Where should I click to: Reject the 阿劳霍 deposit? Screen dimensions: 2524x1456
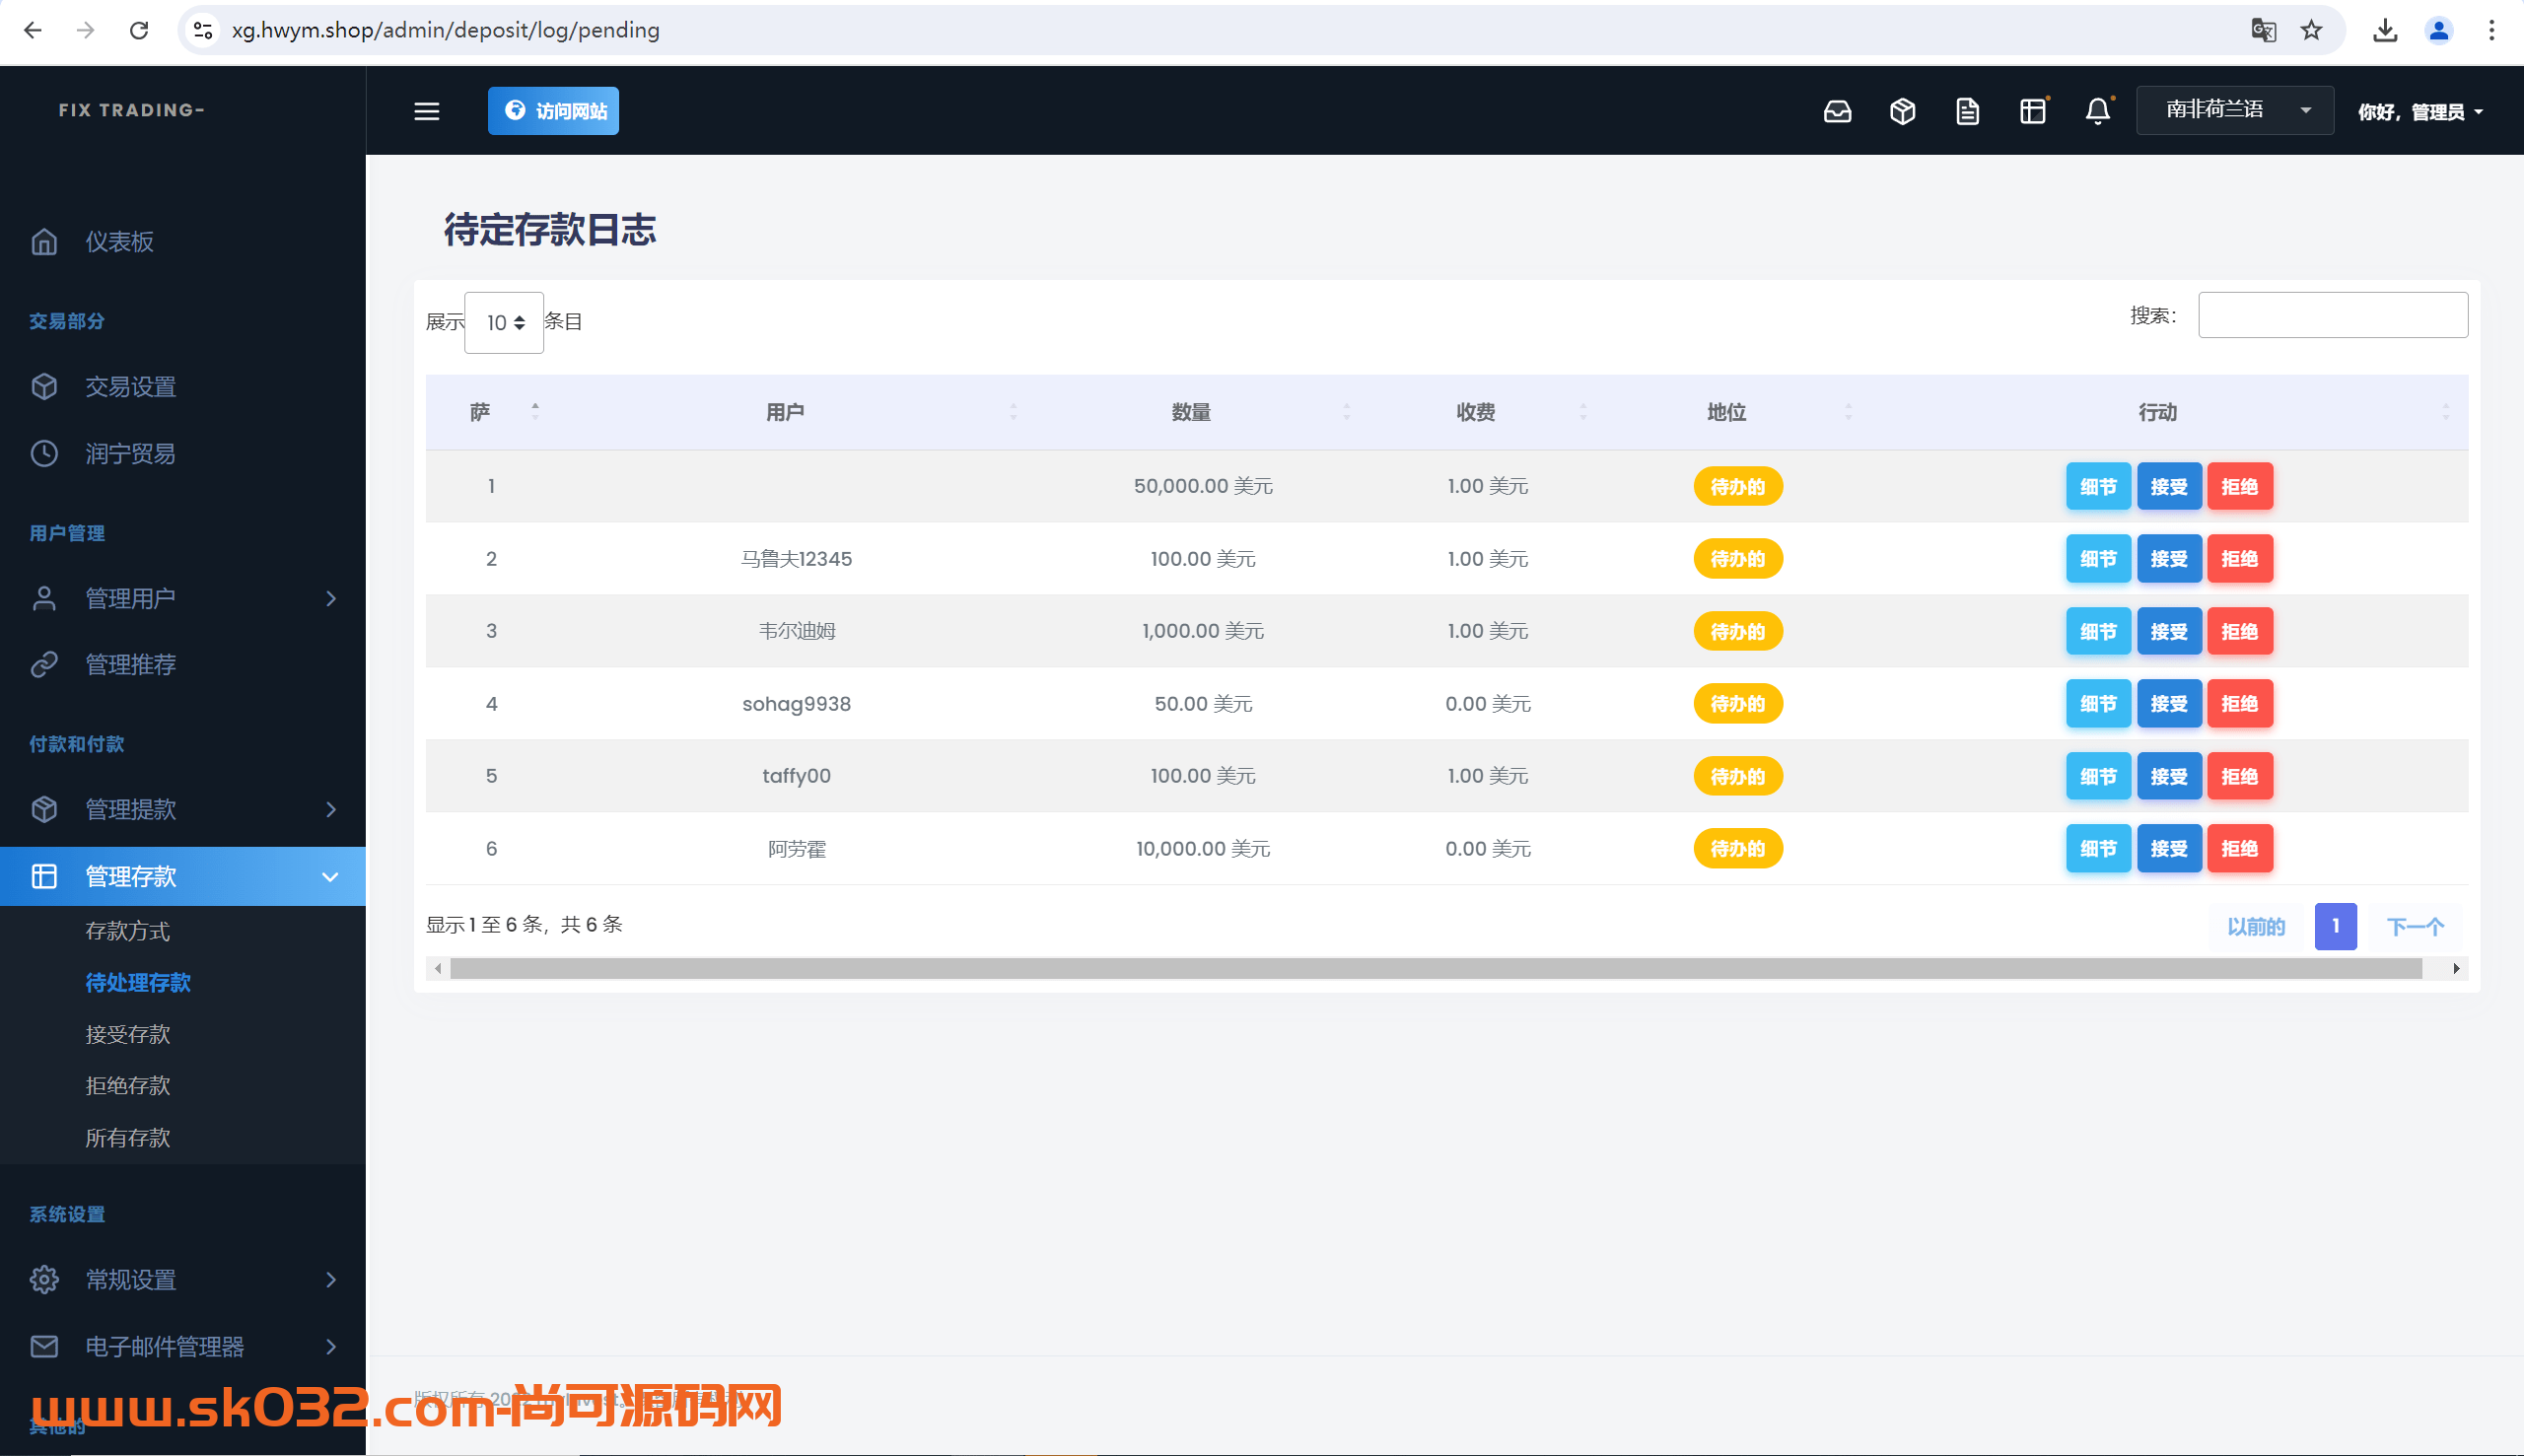click(x=2240, y=849)
